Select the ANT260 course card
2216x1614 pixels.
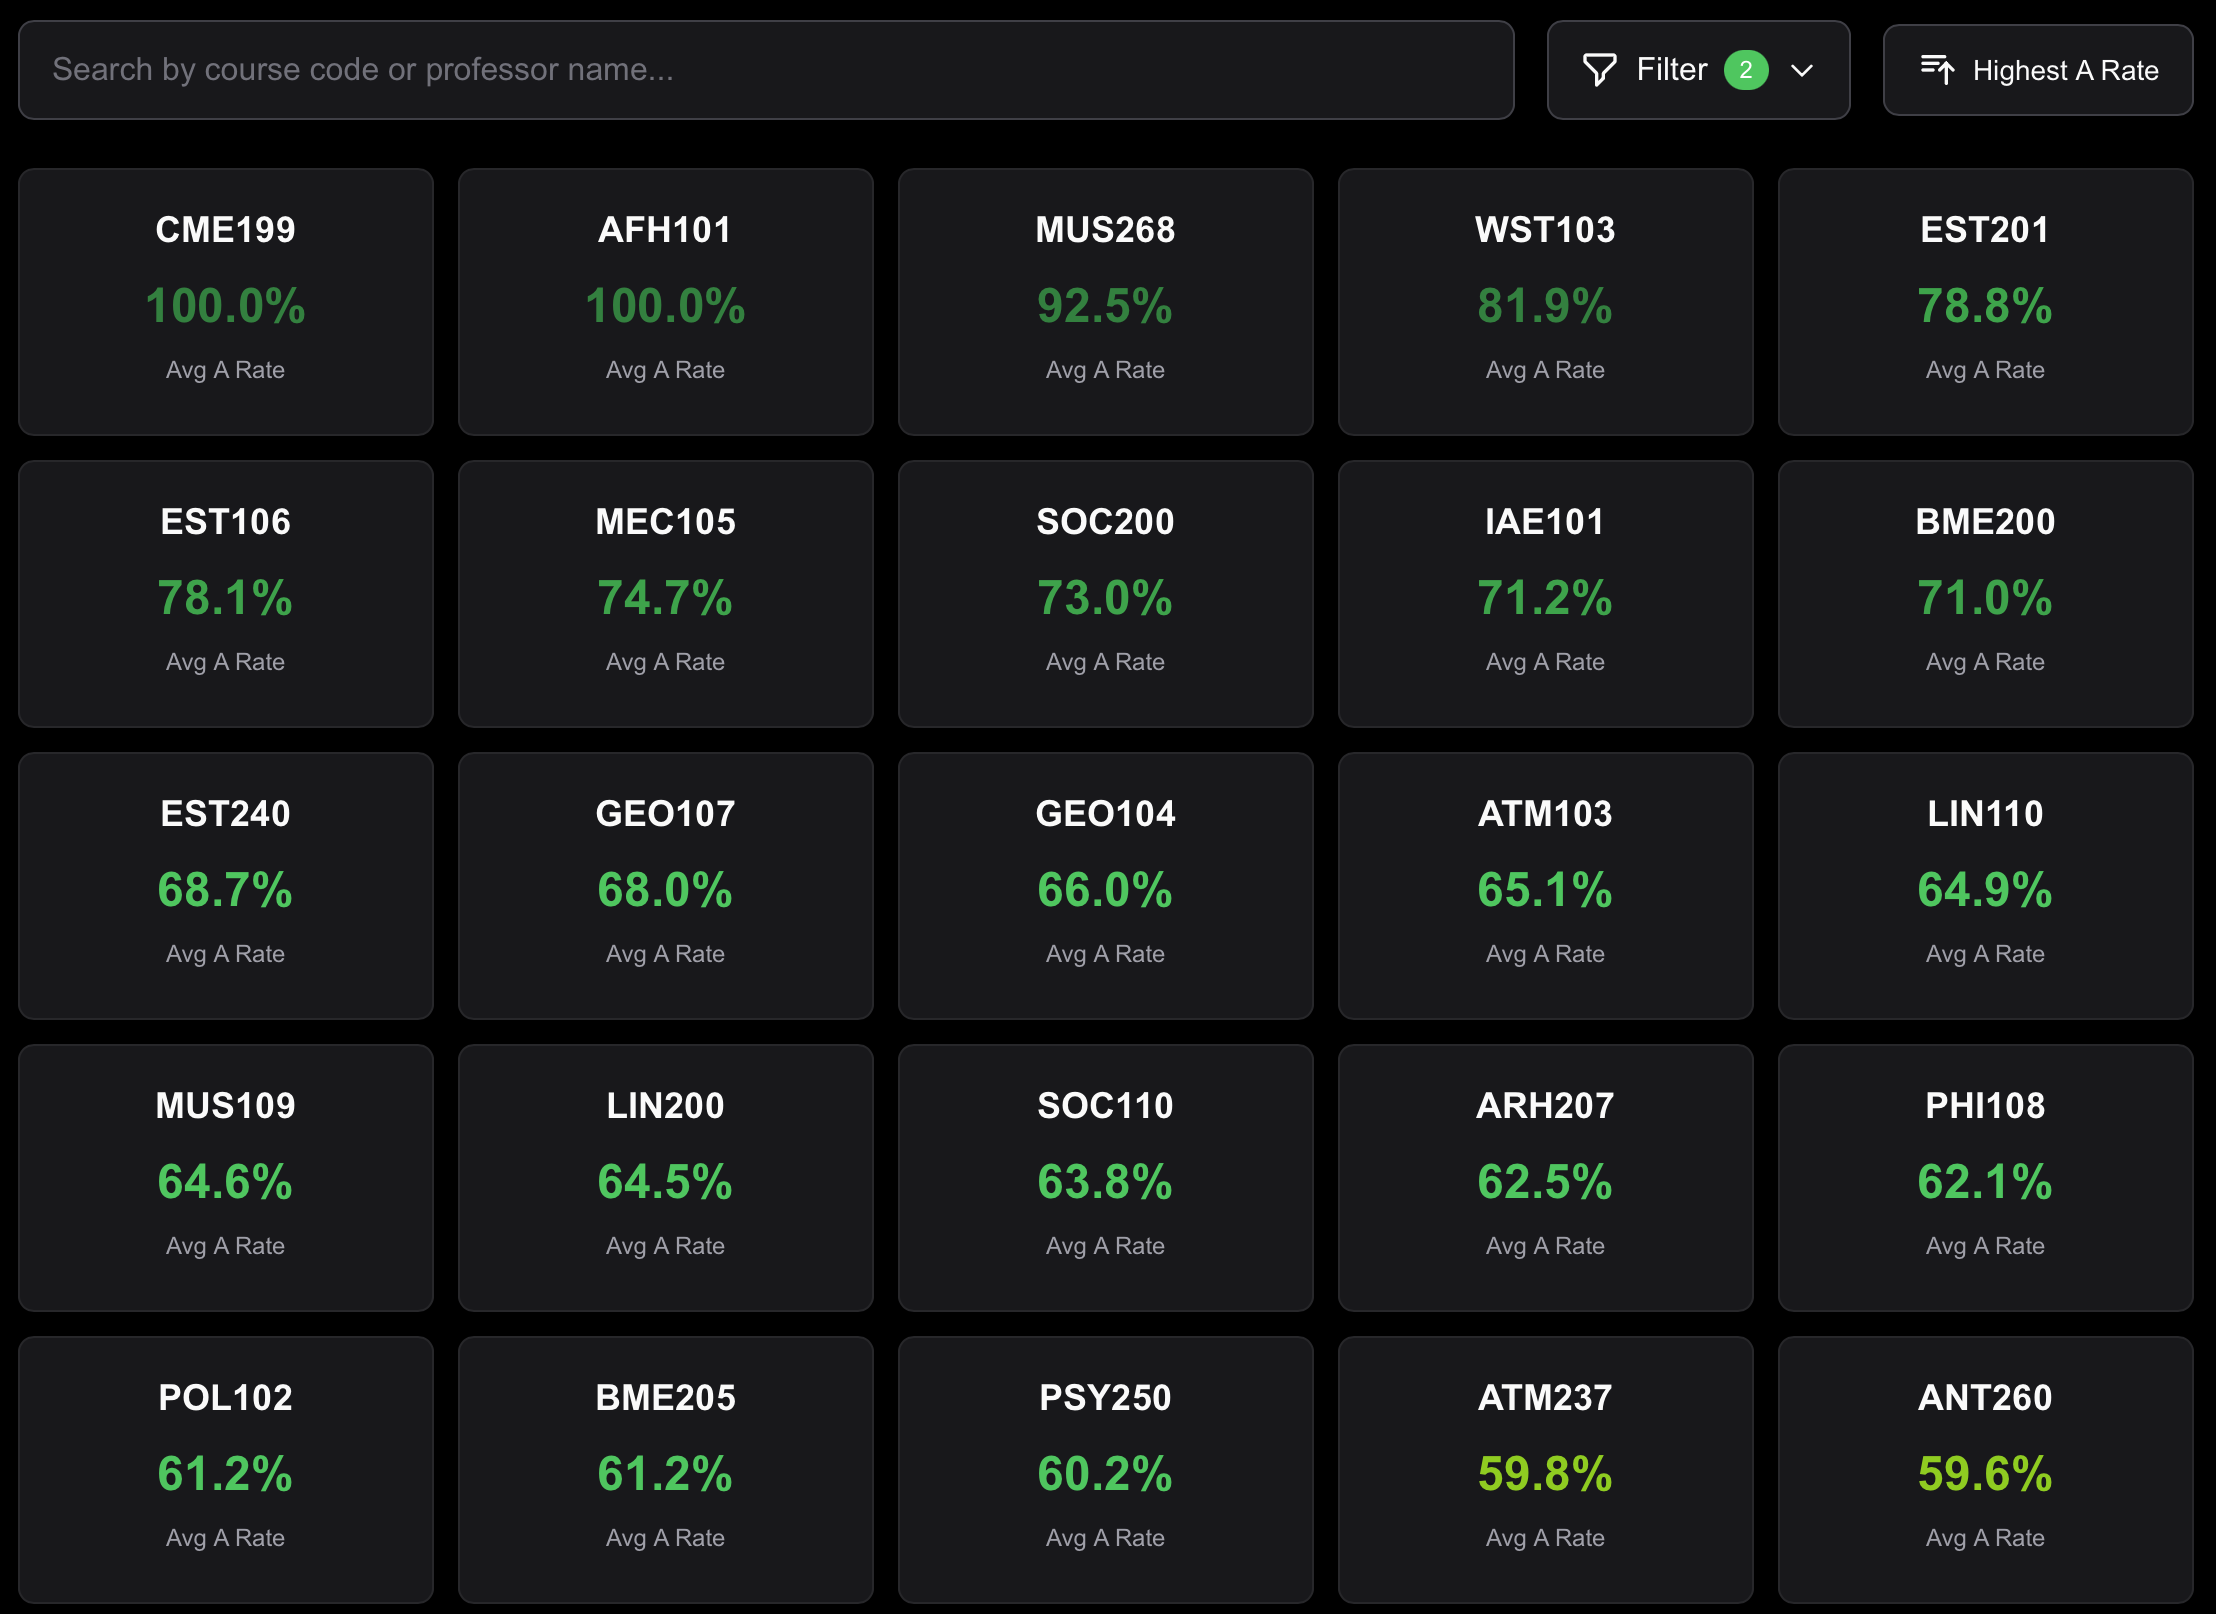point(1985,1469)
